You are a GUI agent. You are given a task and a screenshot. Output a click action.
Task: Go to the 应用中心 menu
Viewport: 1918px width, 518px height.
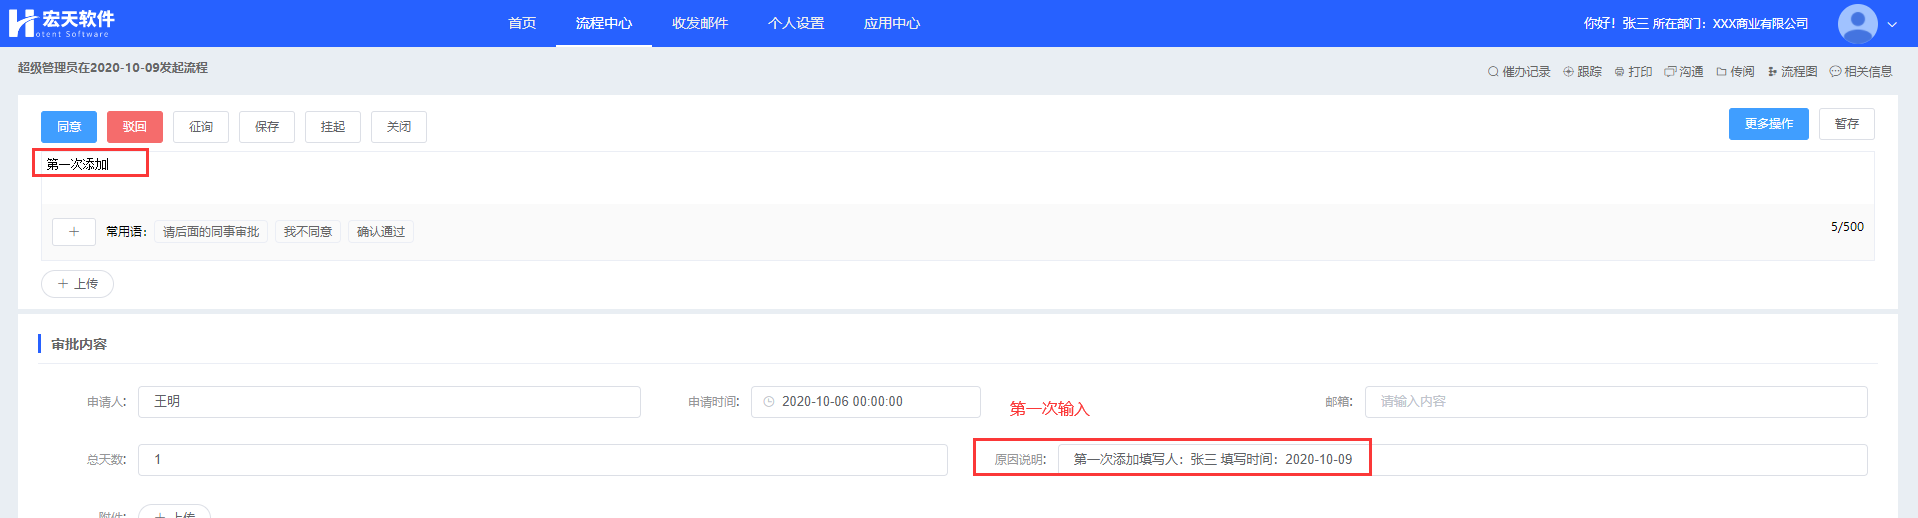(x=891, y=23)
